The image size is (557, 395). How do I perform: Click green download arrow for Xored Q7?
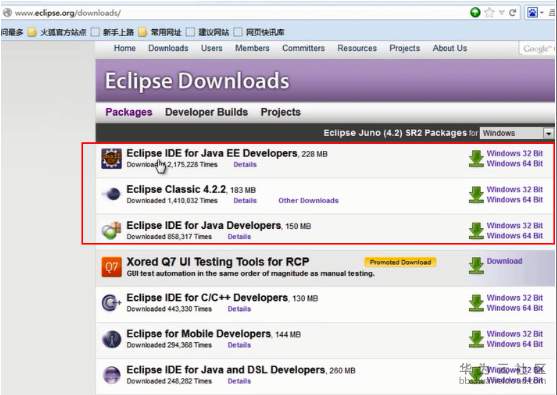(x=476, y=266)
